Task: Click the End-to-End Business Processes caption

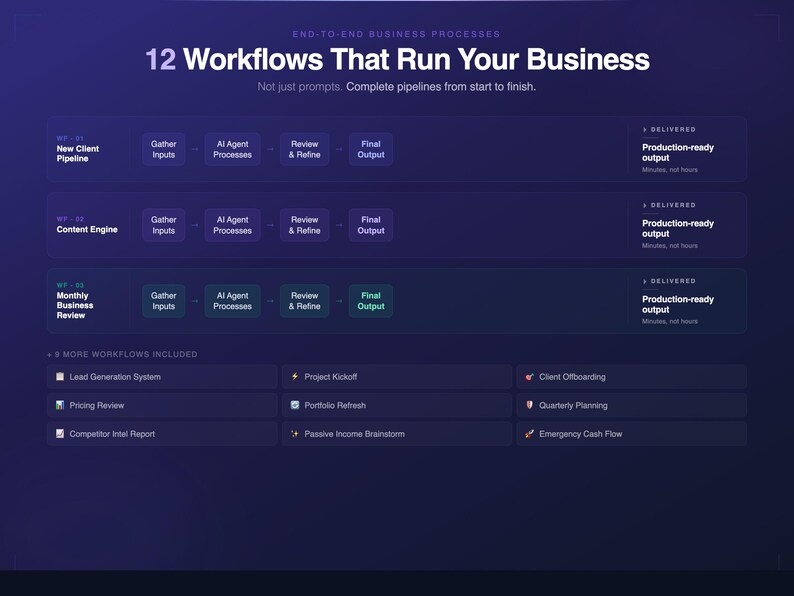Action: 396,34
